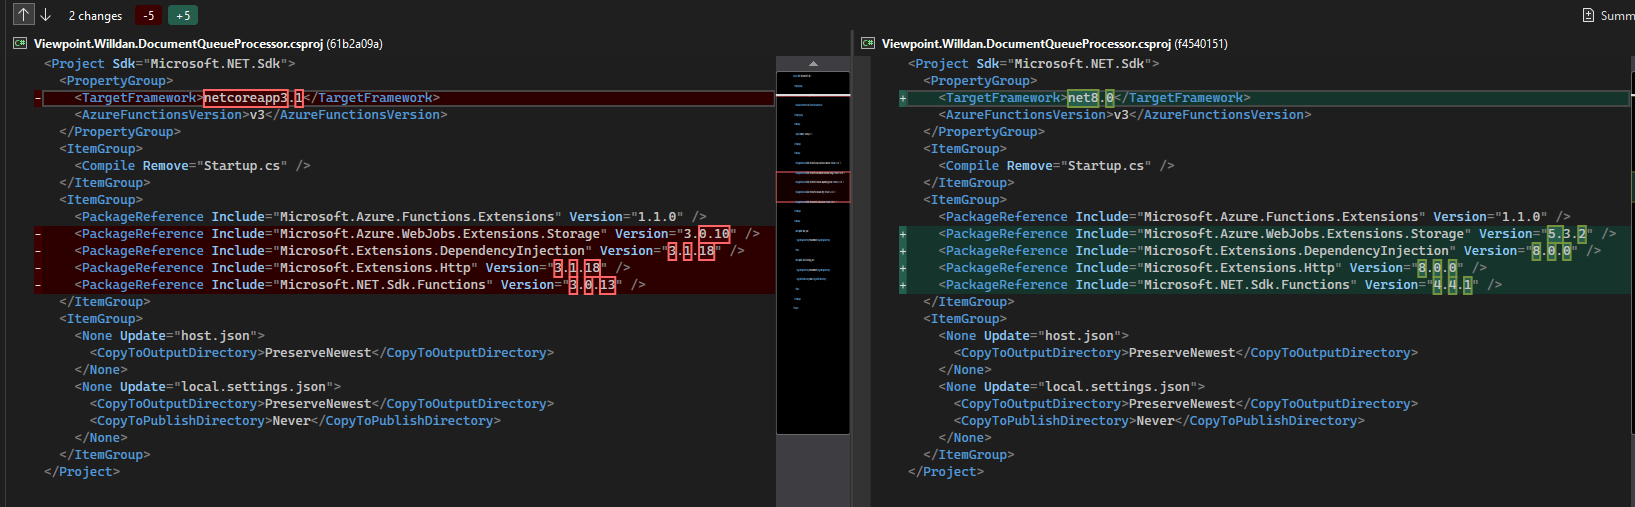Click AzureFunctionsVersion v3 line in the right pane
The height and width of the screenshot is (507, 1635).
pyautogui.click(x=1125, y=115)
